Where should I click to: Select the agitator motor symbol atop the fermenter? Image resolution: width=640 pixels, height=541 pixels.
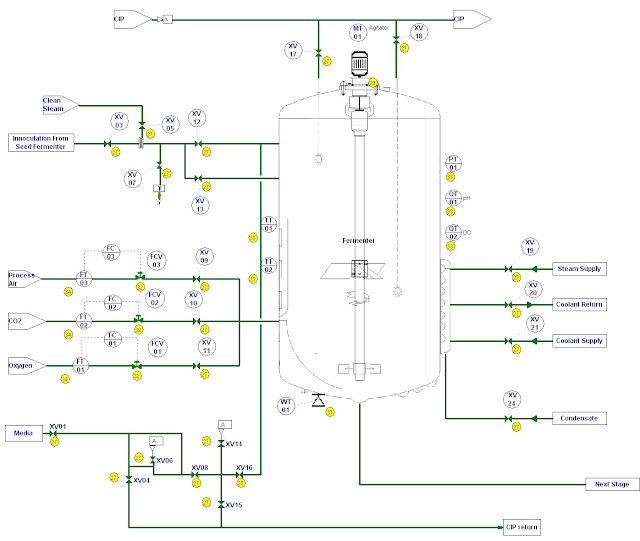(359, 64)
